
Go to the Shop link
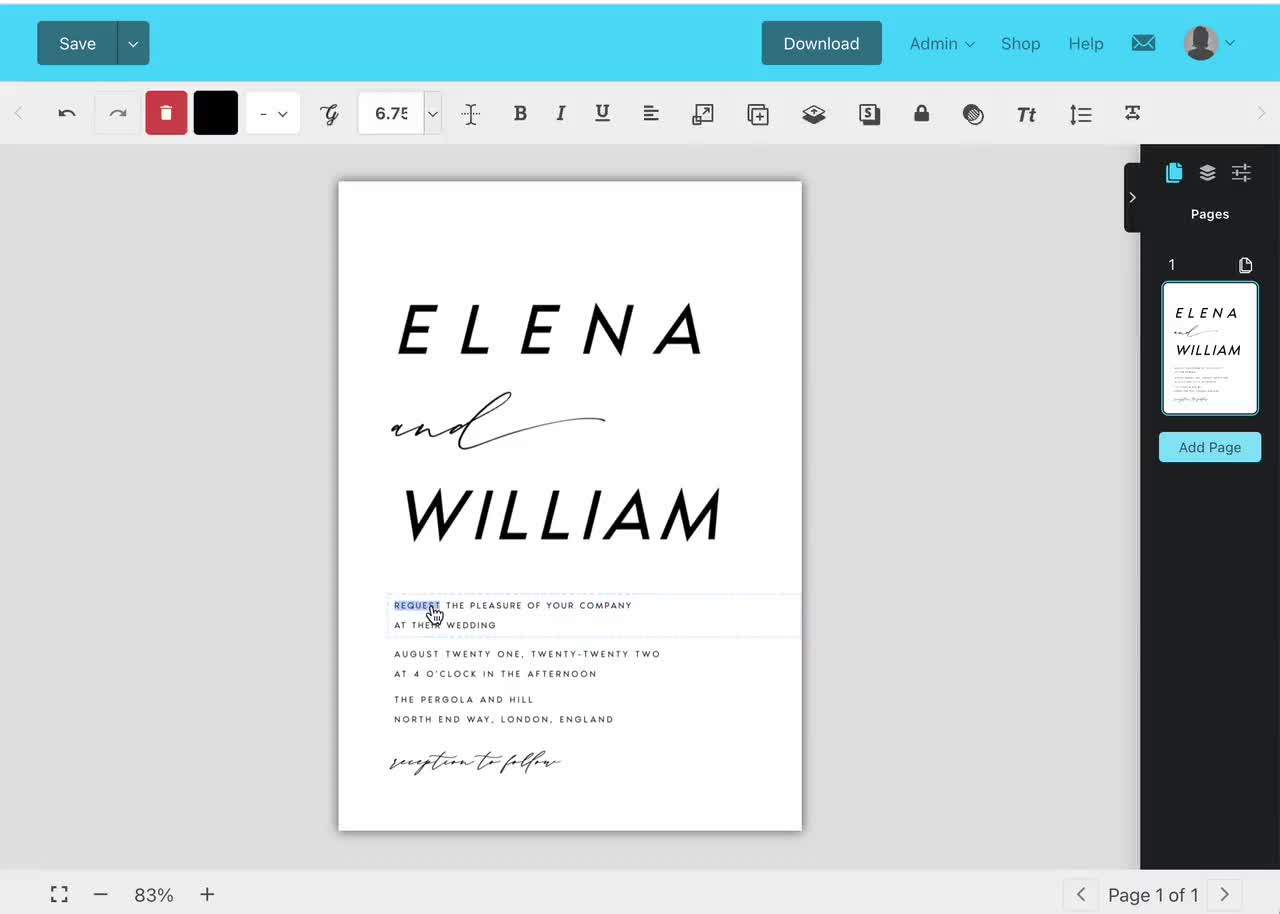(x=1020, y=43)
